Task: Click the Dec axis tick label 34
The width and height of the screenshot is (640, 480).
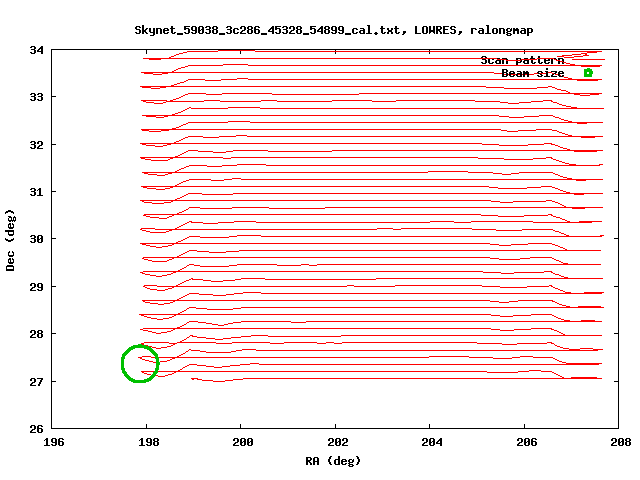Action: 36,50
